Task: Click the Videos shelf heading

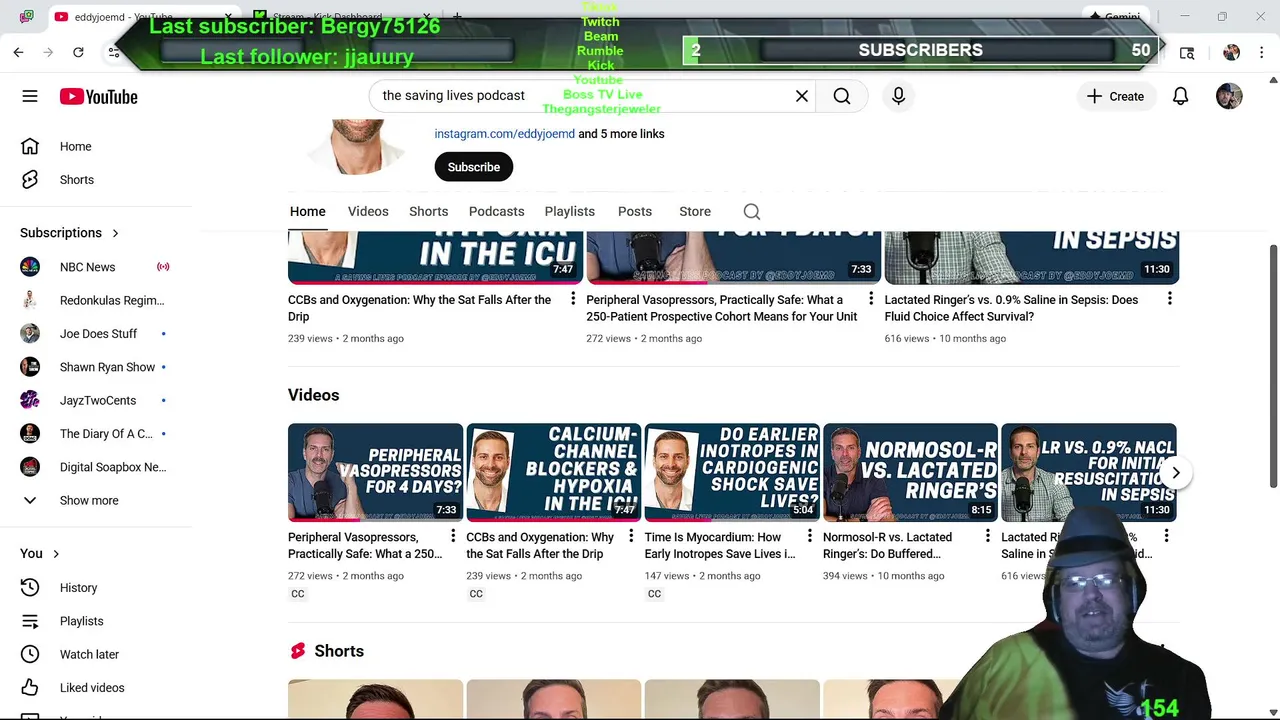Action: [313, 395]
